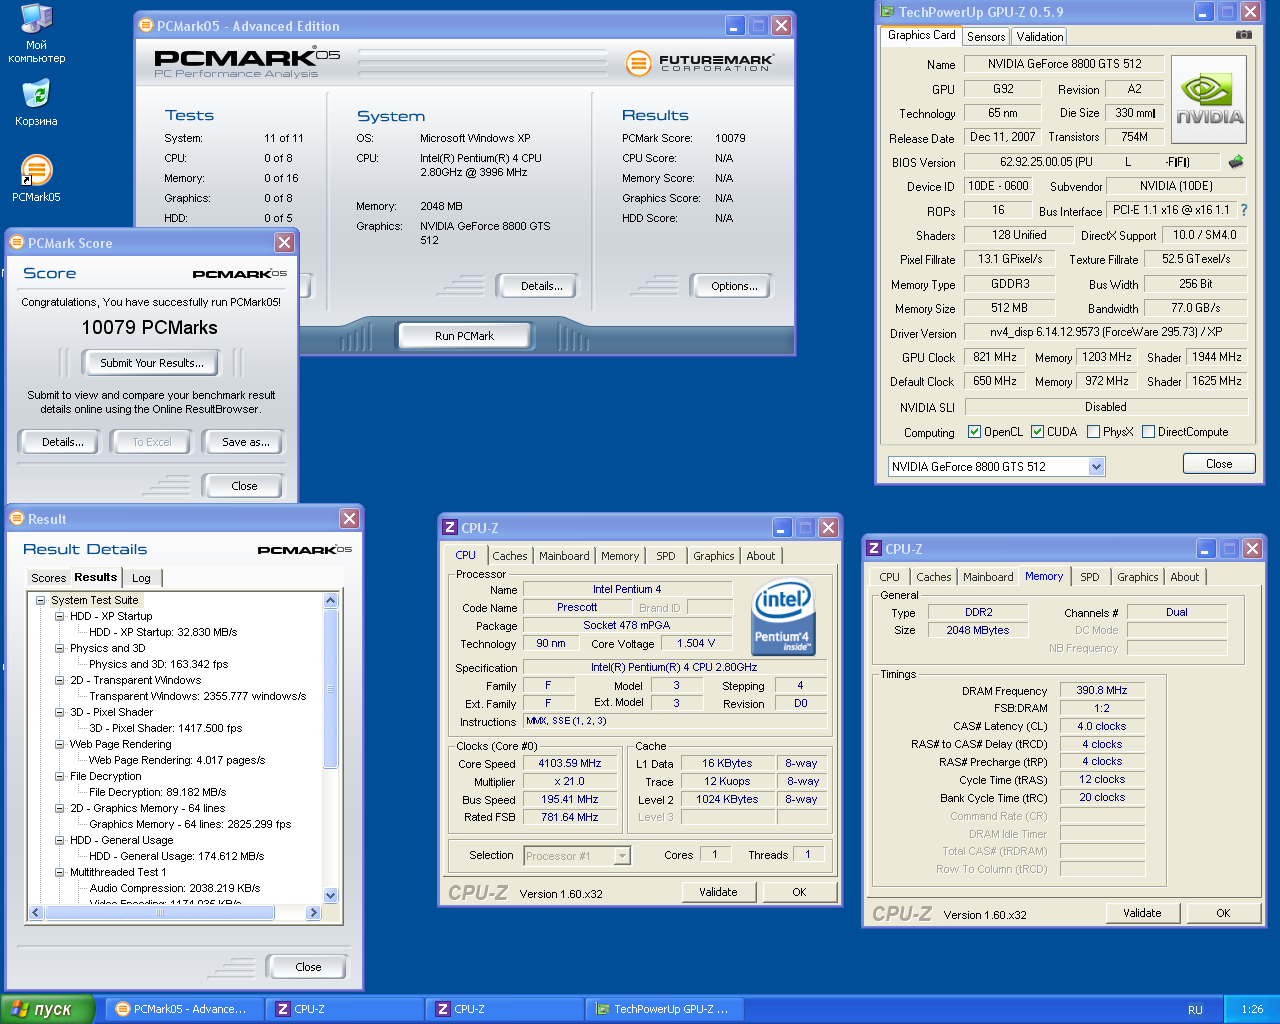Image resolution: width=1280 pixels, height=1024 pixels.
Task: Click Close button in GPU-Z
Action: (1219, 464)
